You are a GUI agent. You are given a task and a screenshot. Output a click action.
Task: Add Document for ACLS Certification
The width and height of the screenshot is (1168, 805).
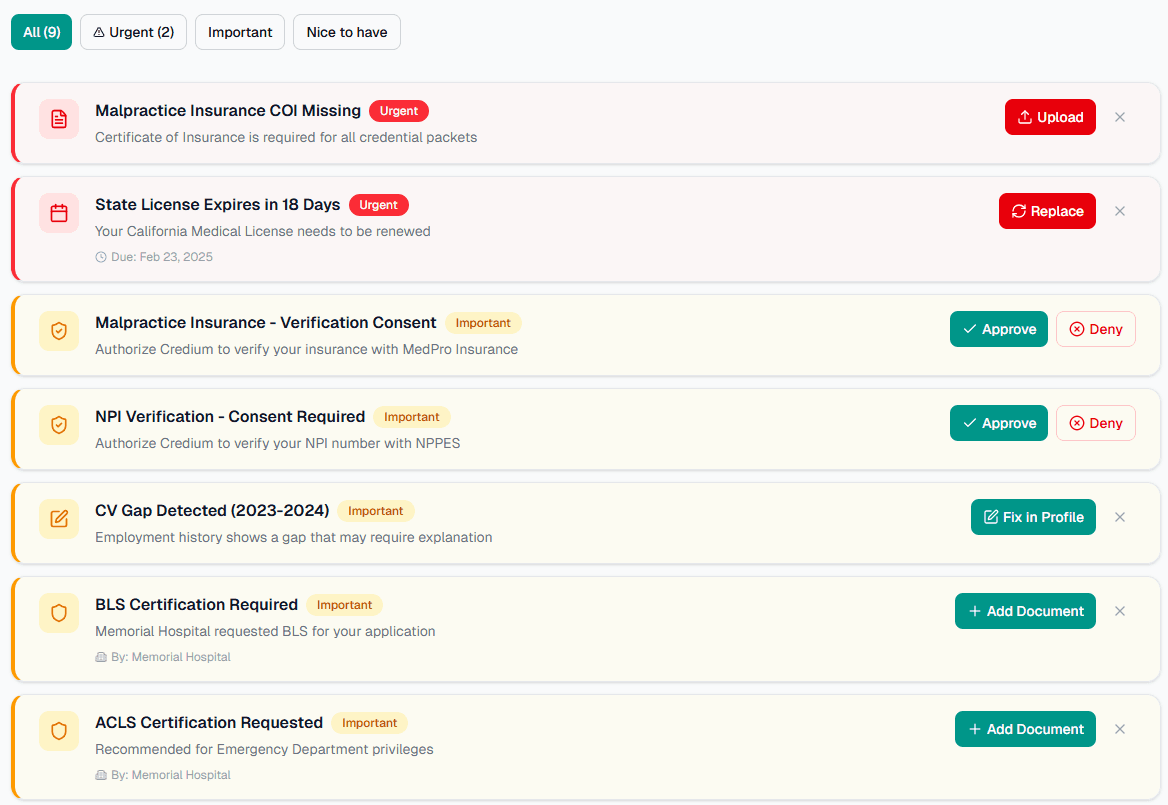point(1025,729)
